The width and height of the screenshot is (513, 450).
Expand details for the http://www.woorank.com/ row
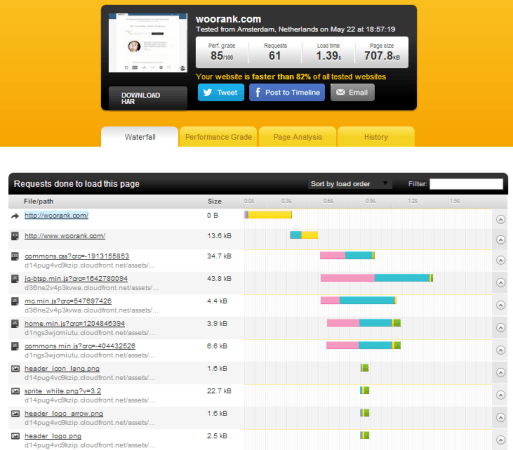[500, 240]
